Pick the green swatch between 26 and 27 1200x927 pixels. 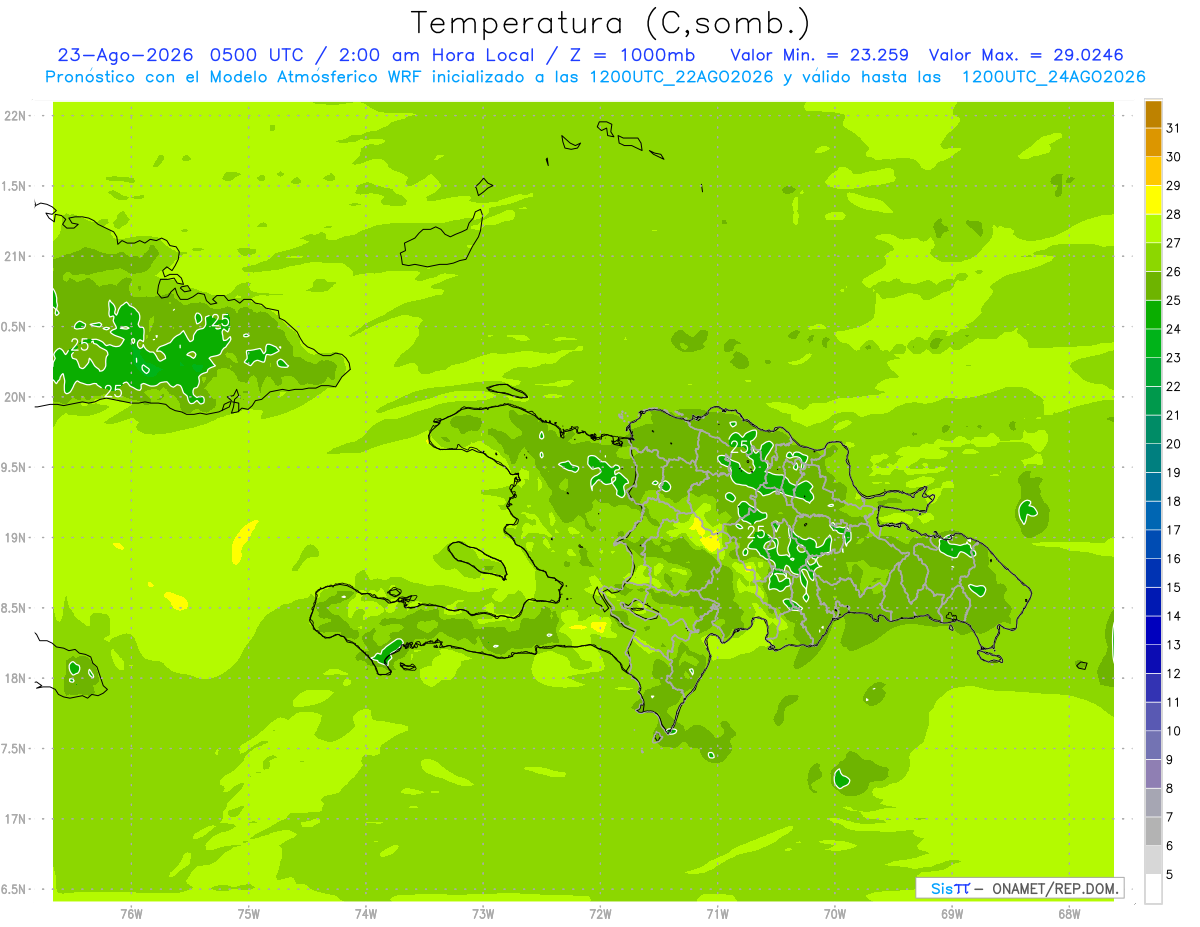1153,258
